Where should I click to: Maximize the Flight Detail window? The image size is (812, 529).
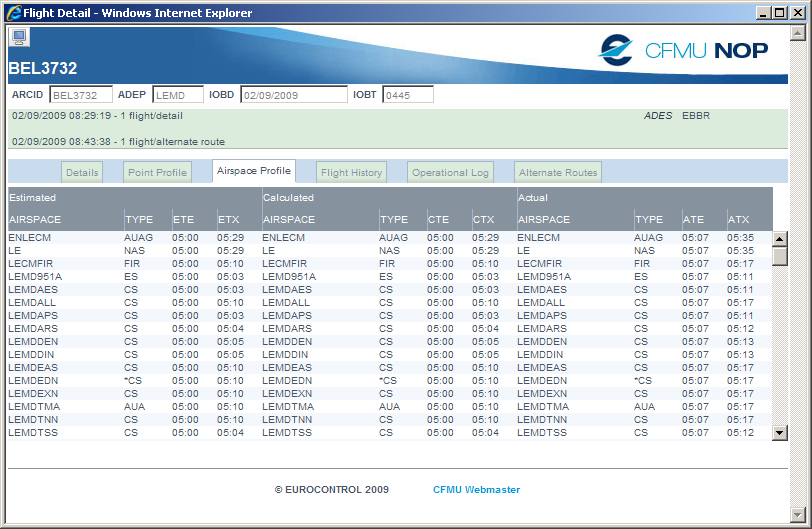[779, 13]
